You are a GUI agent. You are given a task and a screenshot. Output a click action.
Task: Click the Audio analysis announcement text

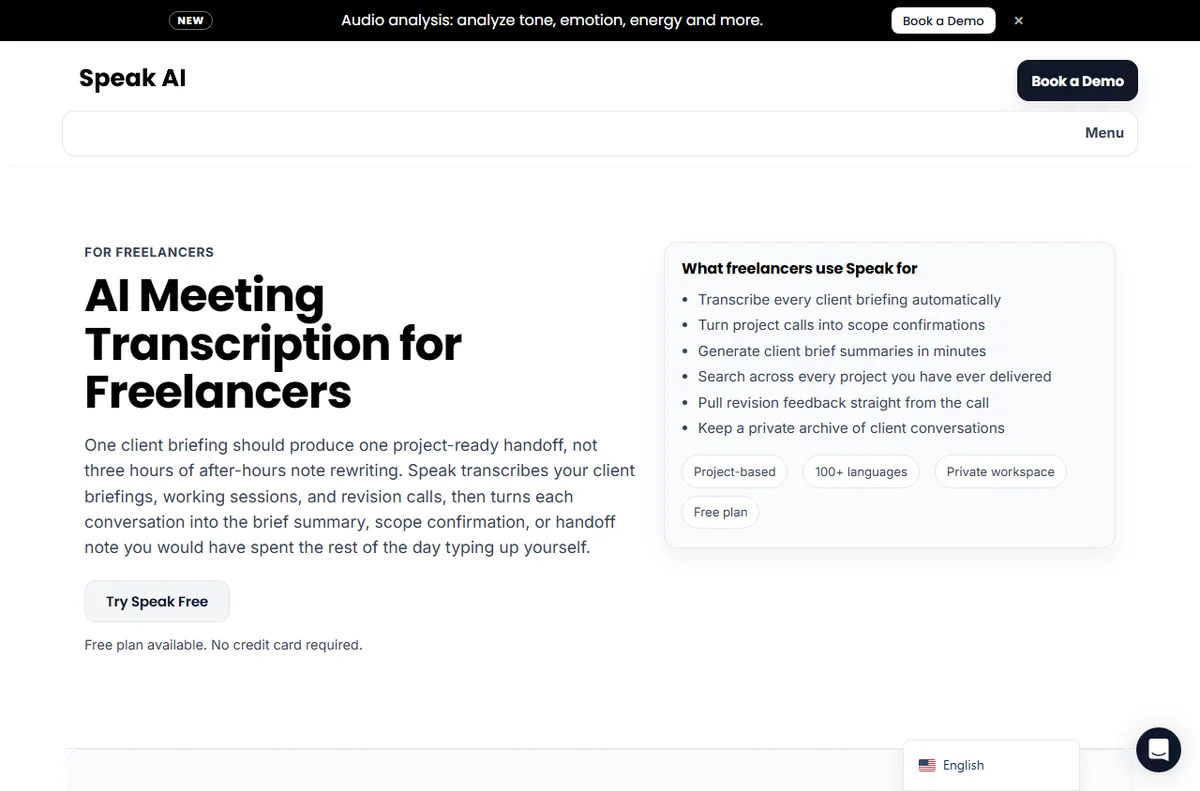[x=552, y=20]
